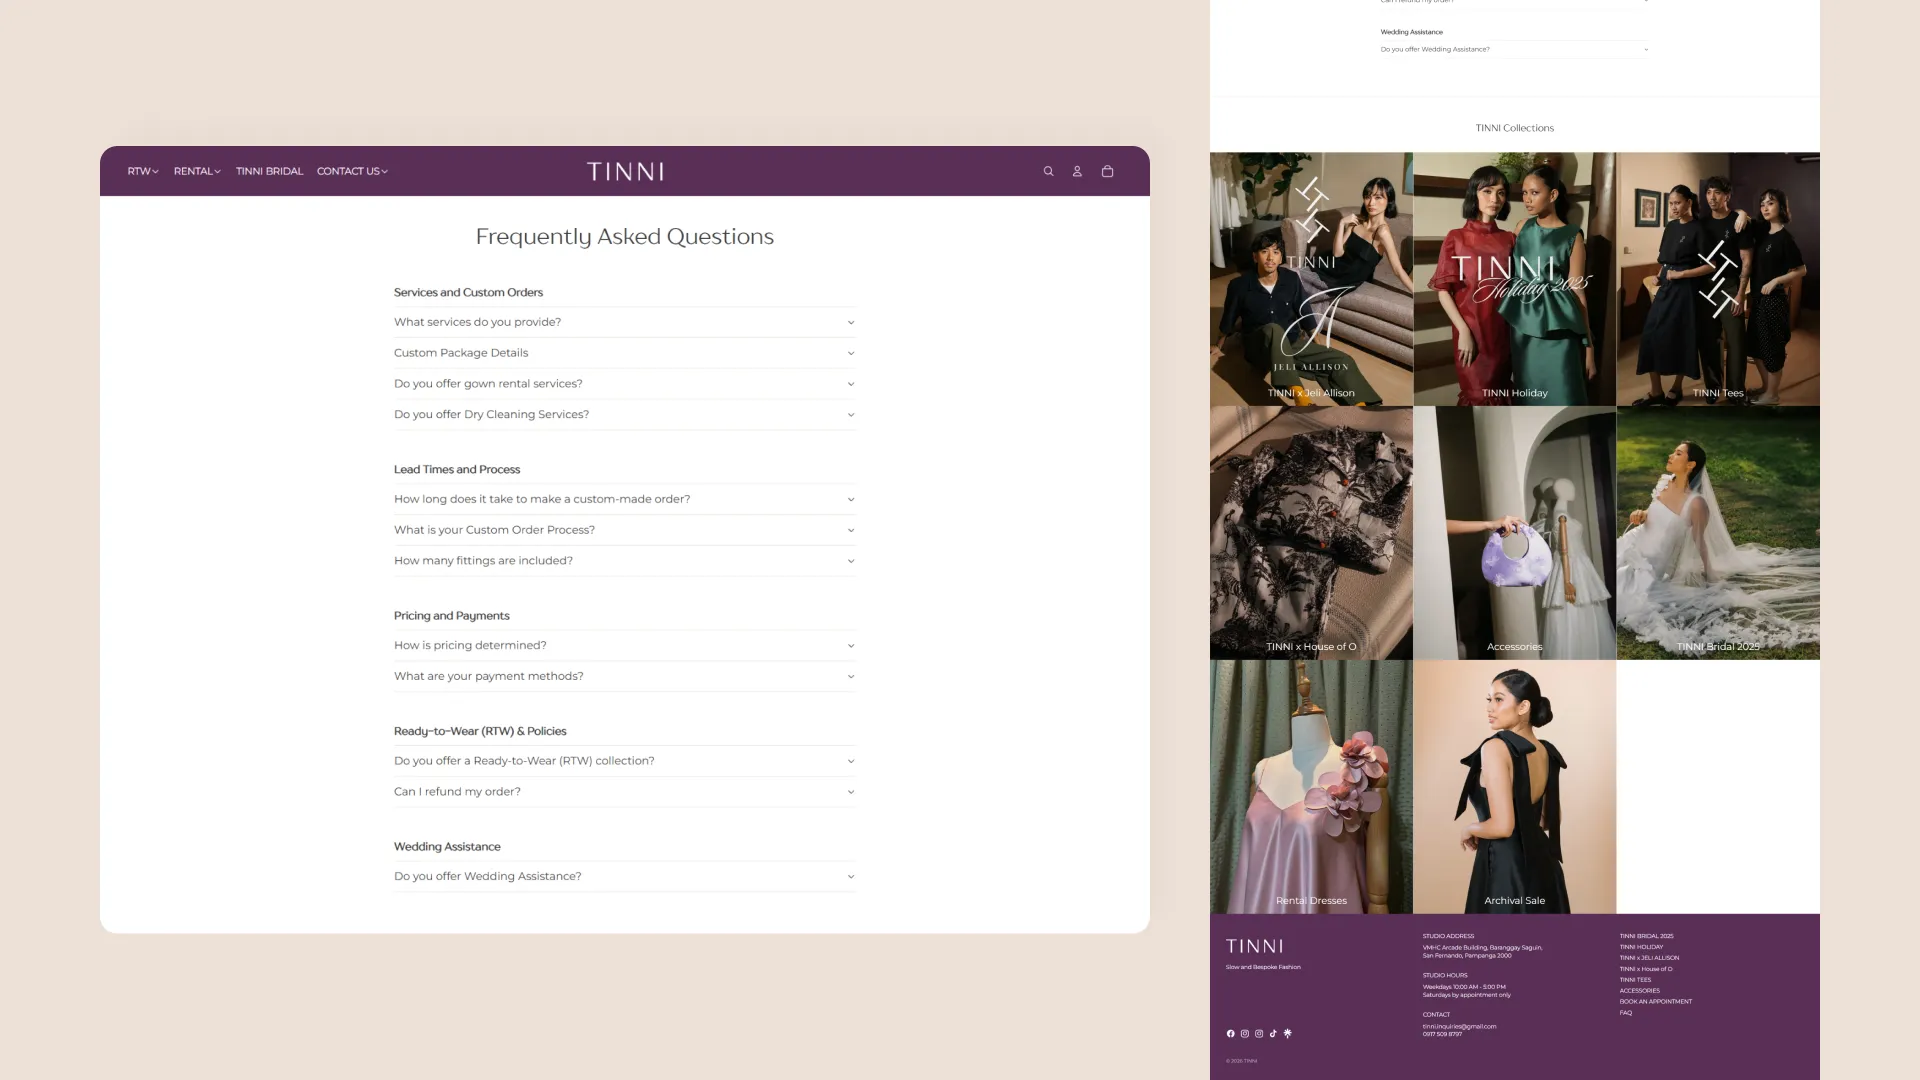Open the Accessories collection thumbnail
This screenshot has height=1080, width=1920.
tap(1514, 532)
